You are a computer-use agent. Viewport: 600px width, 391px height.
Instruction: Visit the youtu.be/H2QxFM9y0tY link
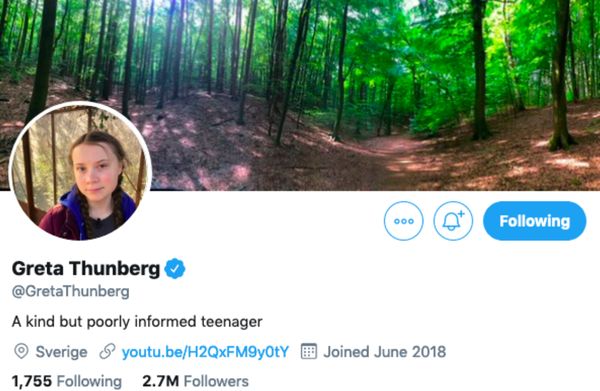click(205, 352)
